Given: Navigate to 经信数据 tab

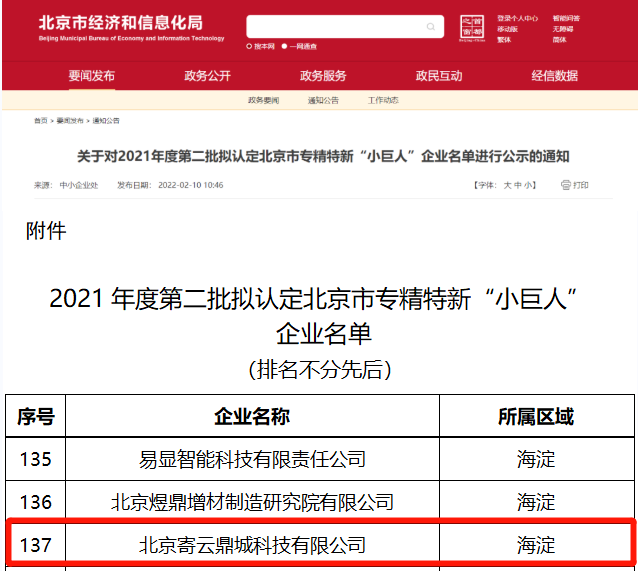Looking at the screenshot, I should click(x=554, y=76).
